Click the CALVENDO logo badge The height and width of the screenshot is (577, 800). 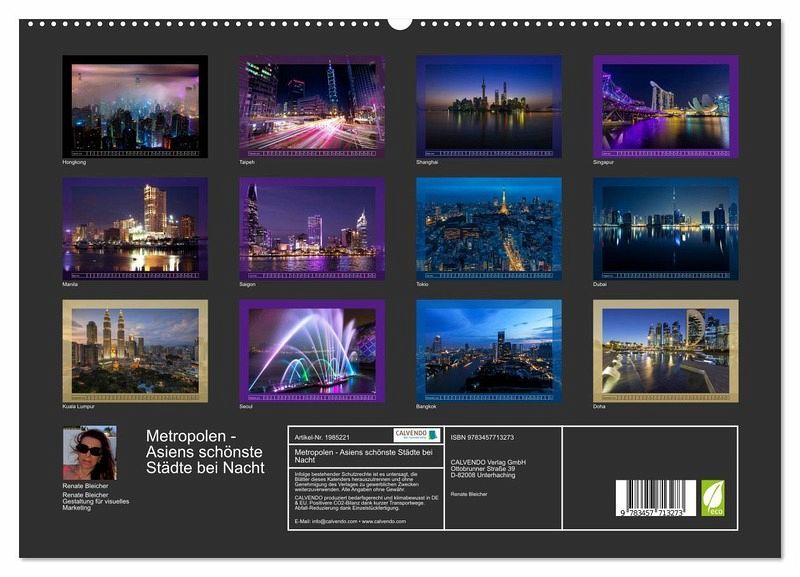click(416, 435)
